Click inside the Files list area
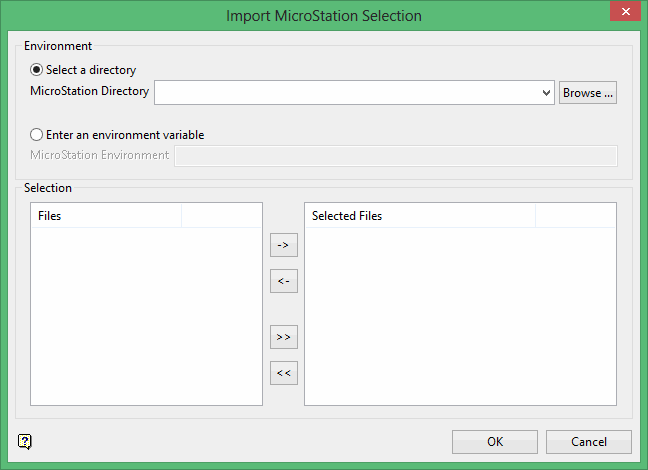 click(x=146, y=315)
